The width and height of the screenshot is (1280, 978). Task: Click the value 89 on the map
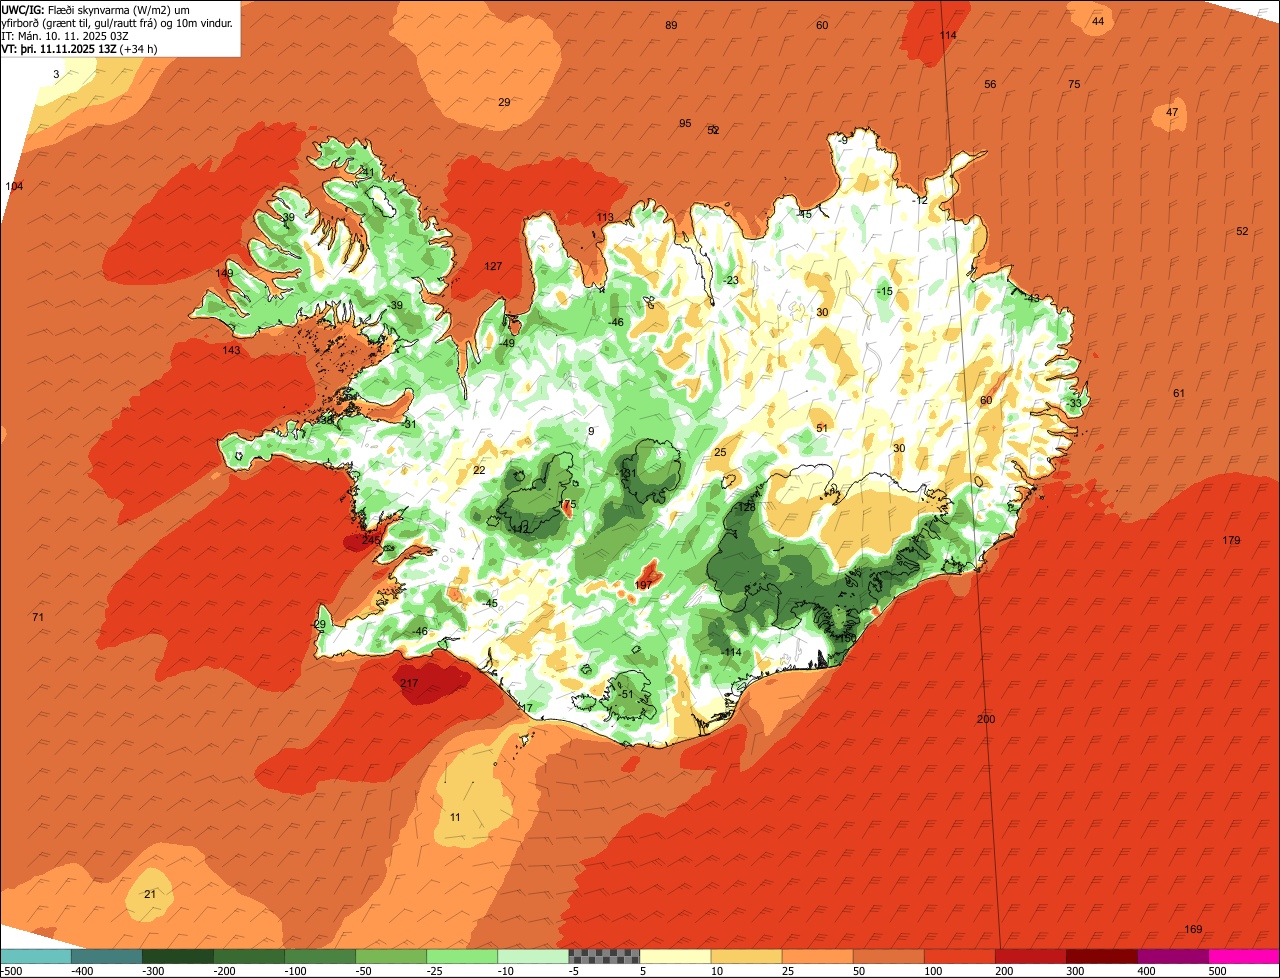pos(671,25)
